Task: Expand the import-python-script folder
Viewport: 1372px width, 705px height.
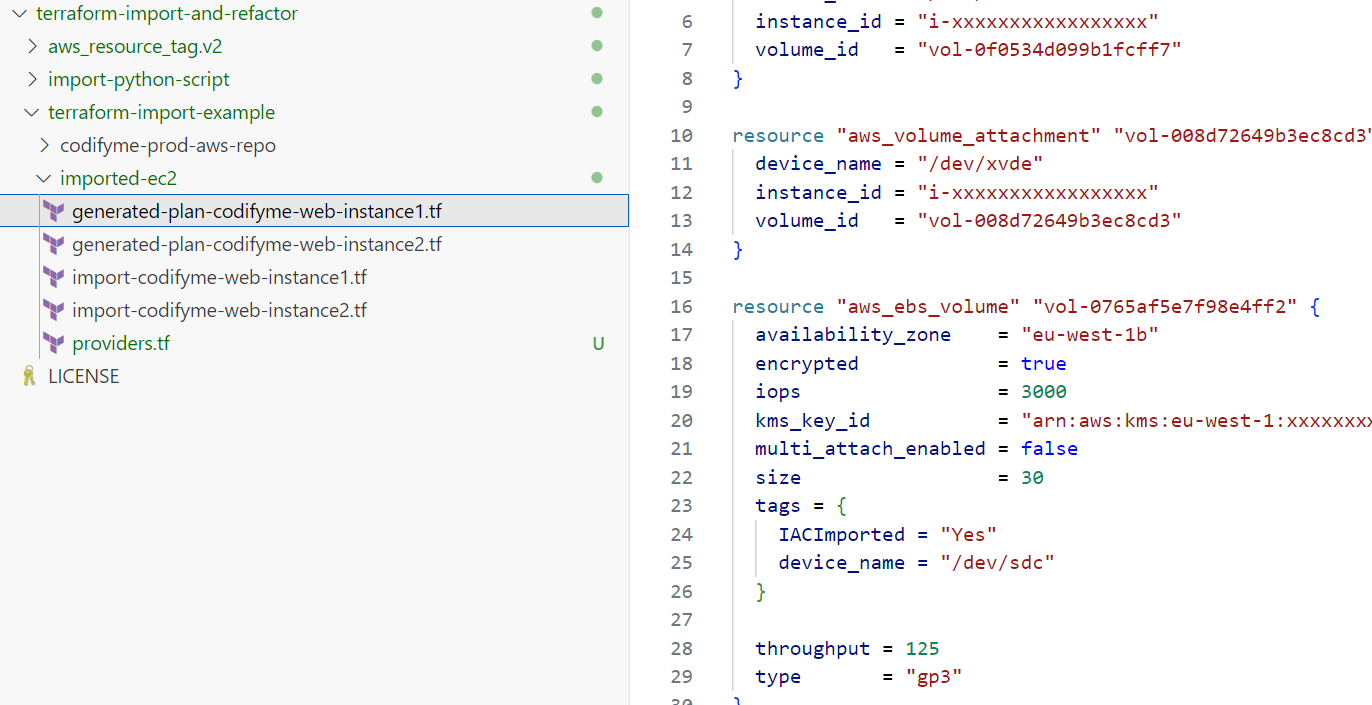Action: click(32, 79)
